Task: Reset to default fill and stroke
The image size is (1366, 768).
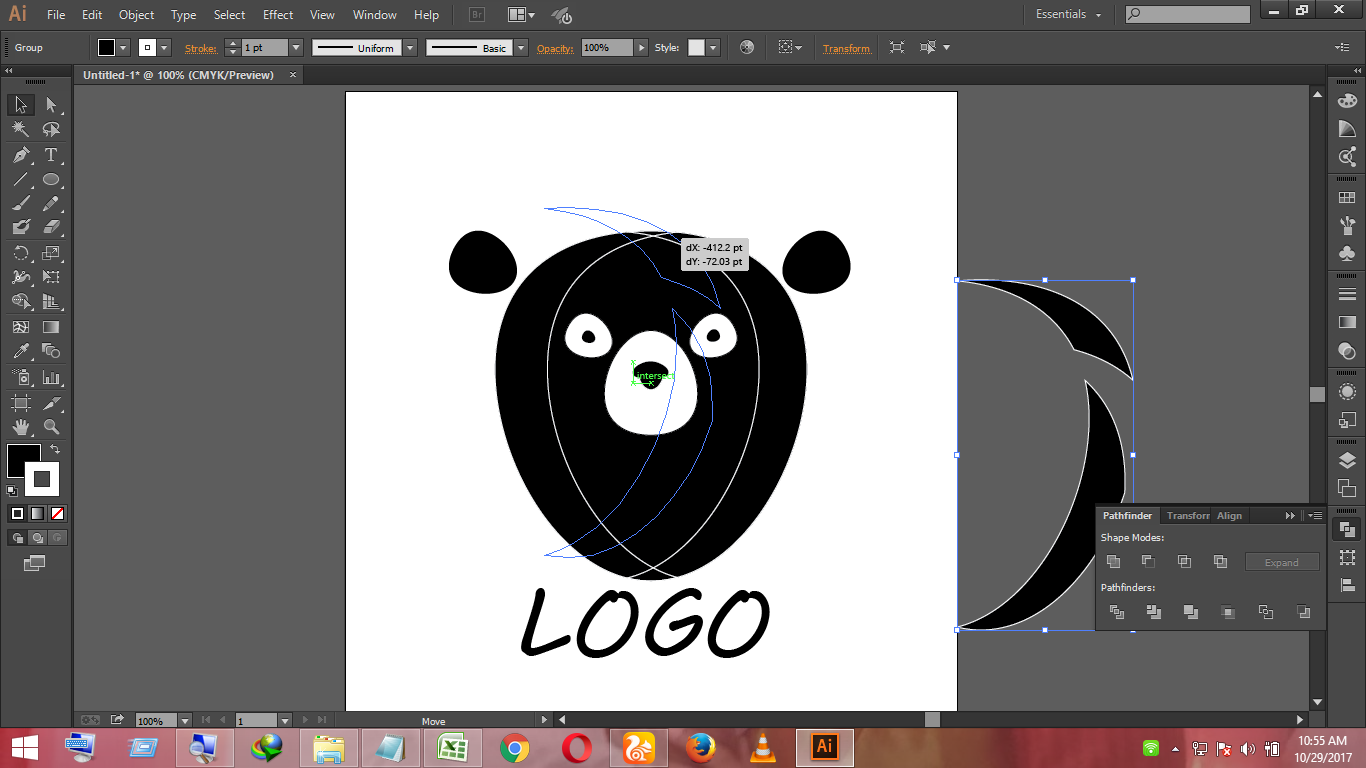Action: 12,491
